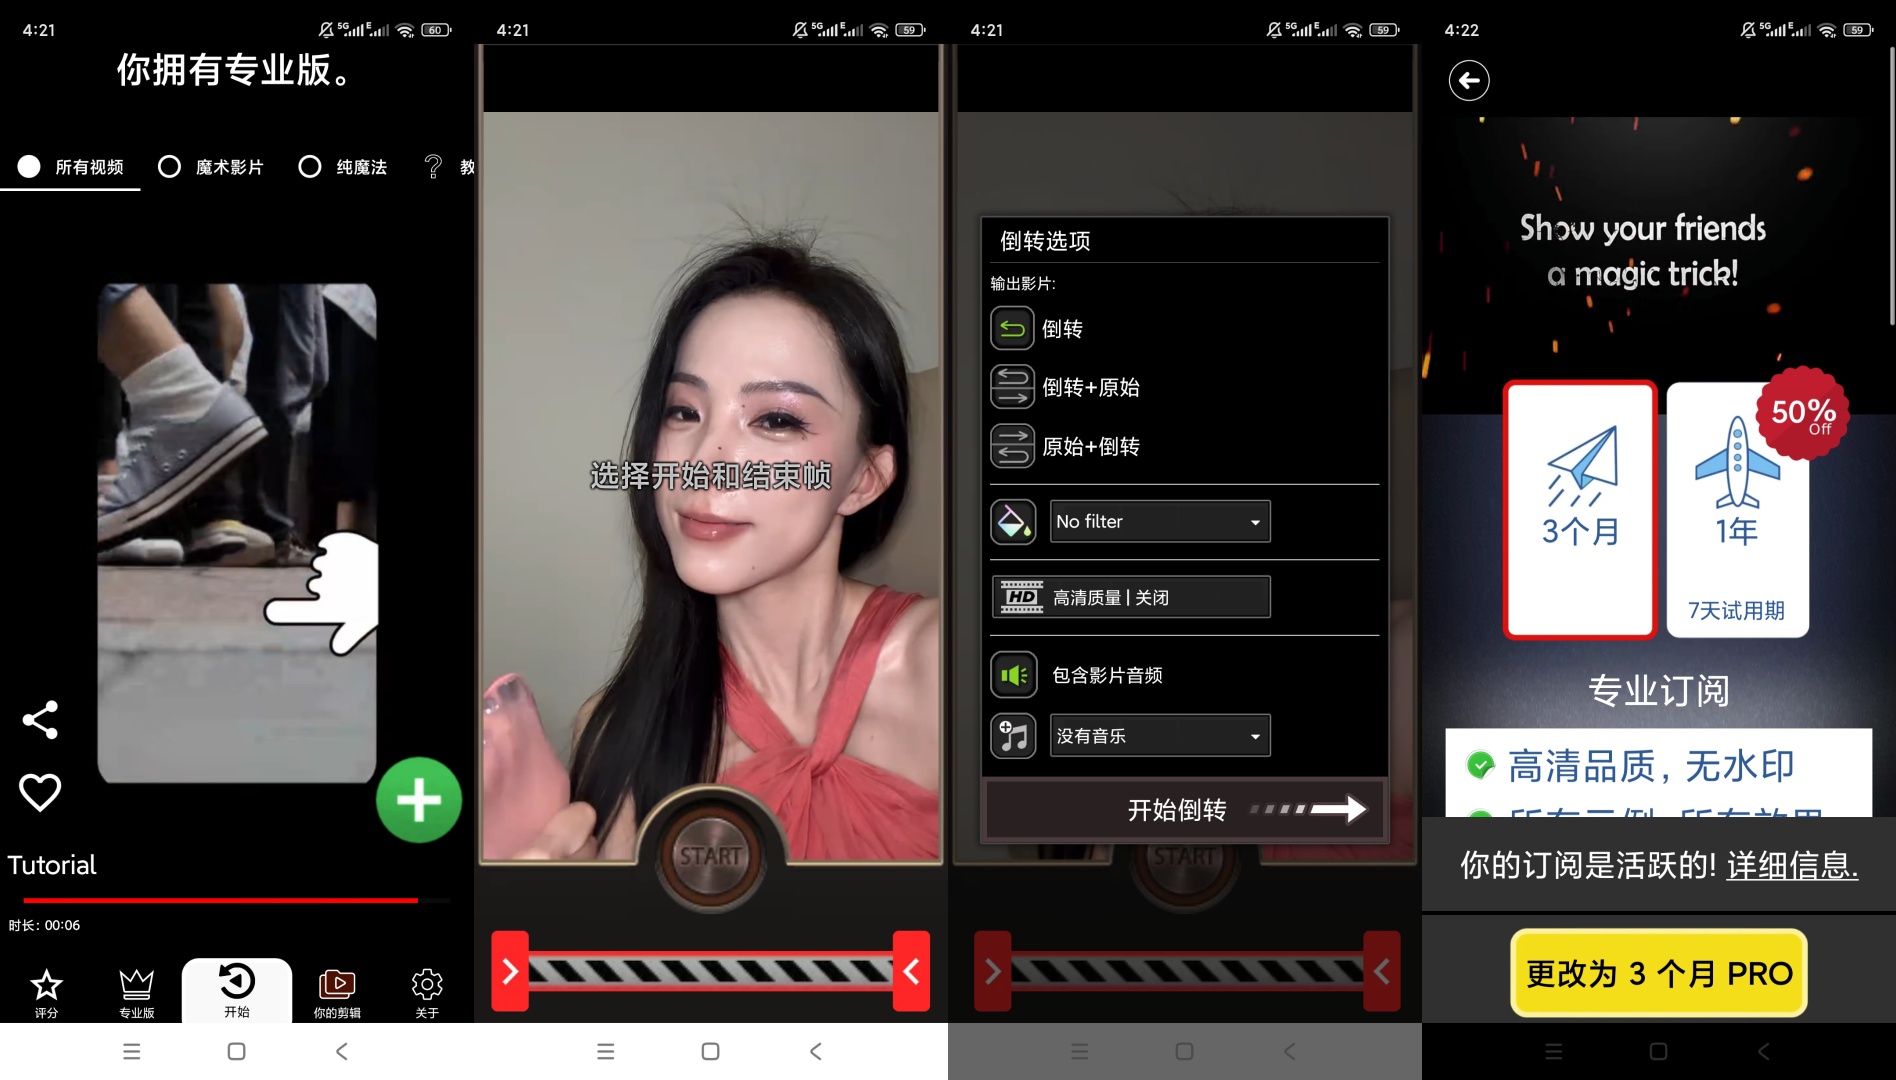1896x1080 pixels.
Task: Open the 专业版 crown tab
Action: click(x=137, y=992)
